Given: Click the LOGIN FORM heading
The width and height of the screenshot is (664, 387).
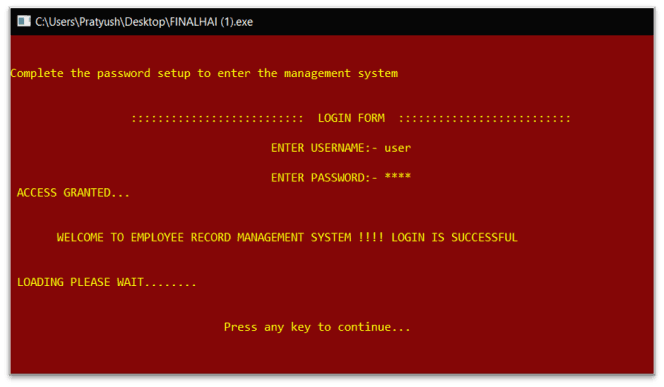Looking at the screenshot, I should pos(351,118).
